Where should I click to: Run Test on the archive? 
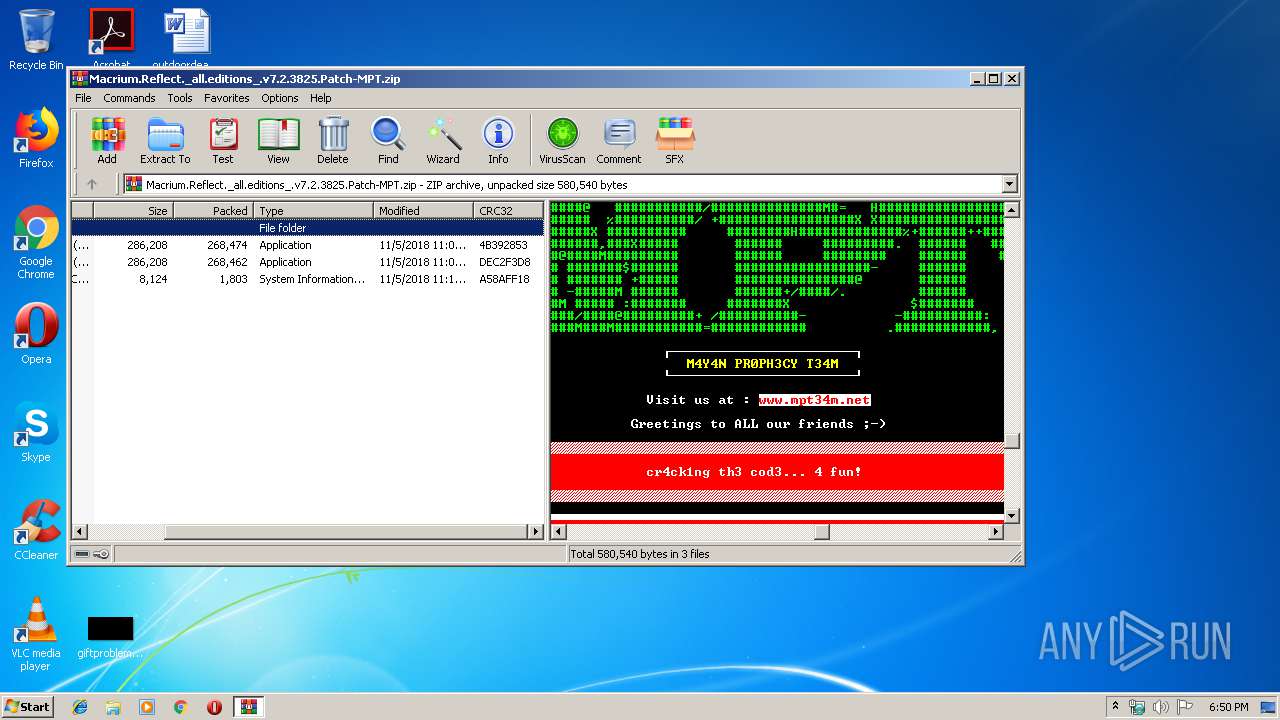223,140
